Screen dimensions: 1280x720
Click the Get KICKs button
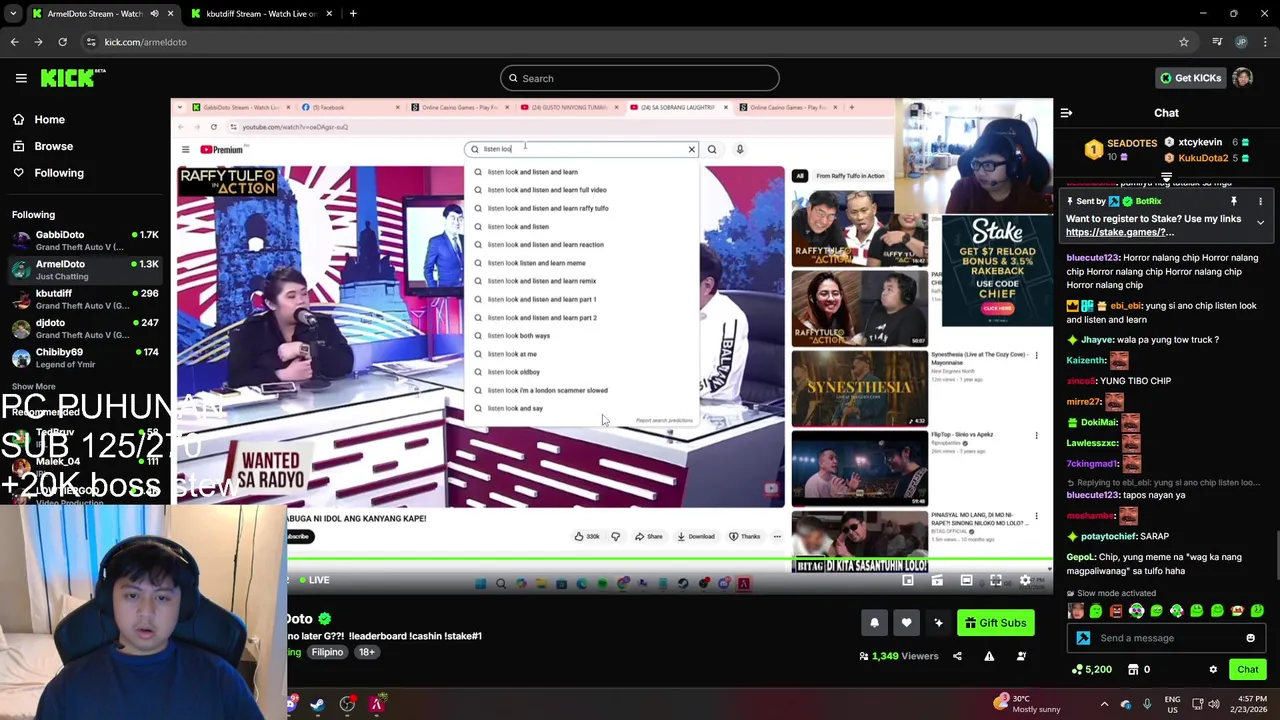pos(1190,78)
